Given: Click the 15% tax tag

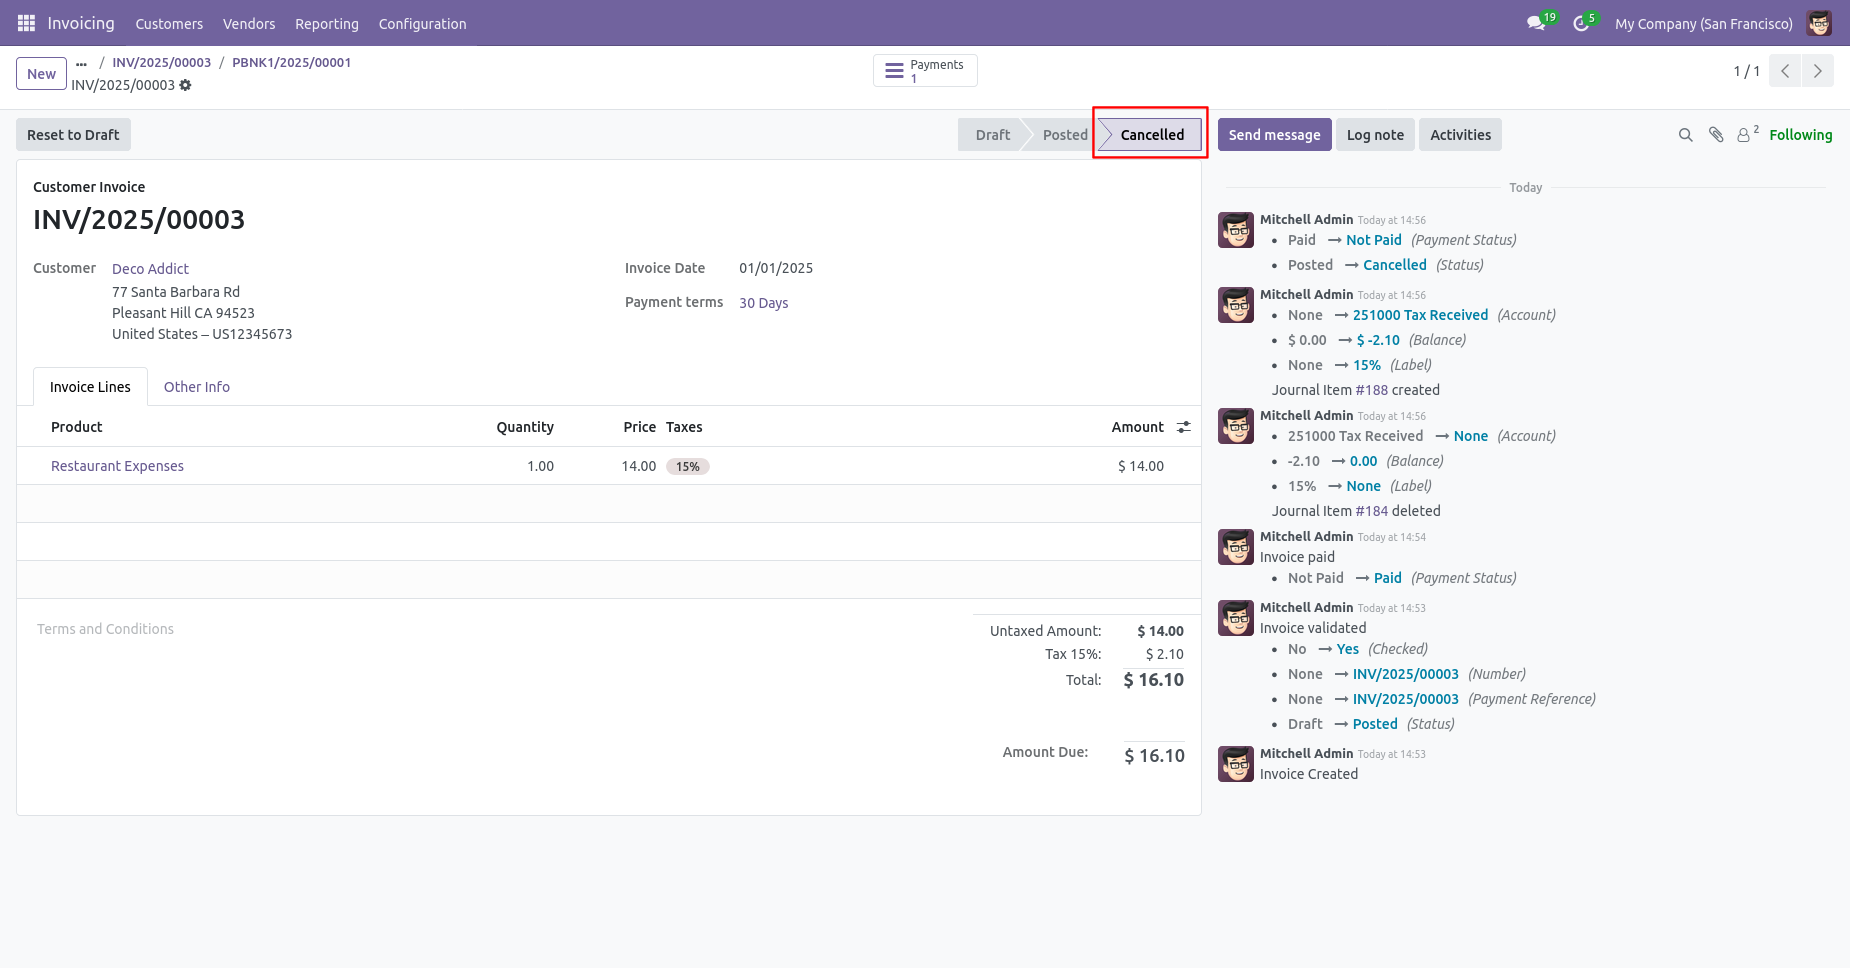Looking at the screenshot, I should pos(688,466).
